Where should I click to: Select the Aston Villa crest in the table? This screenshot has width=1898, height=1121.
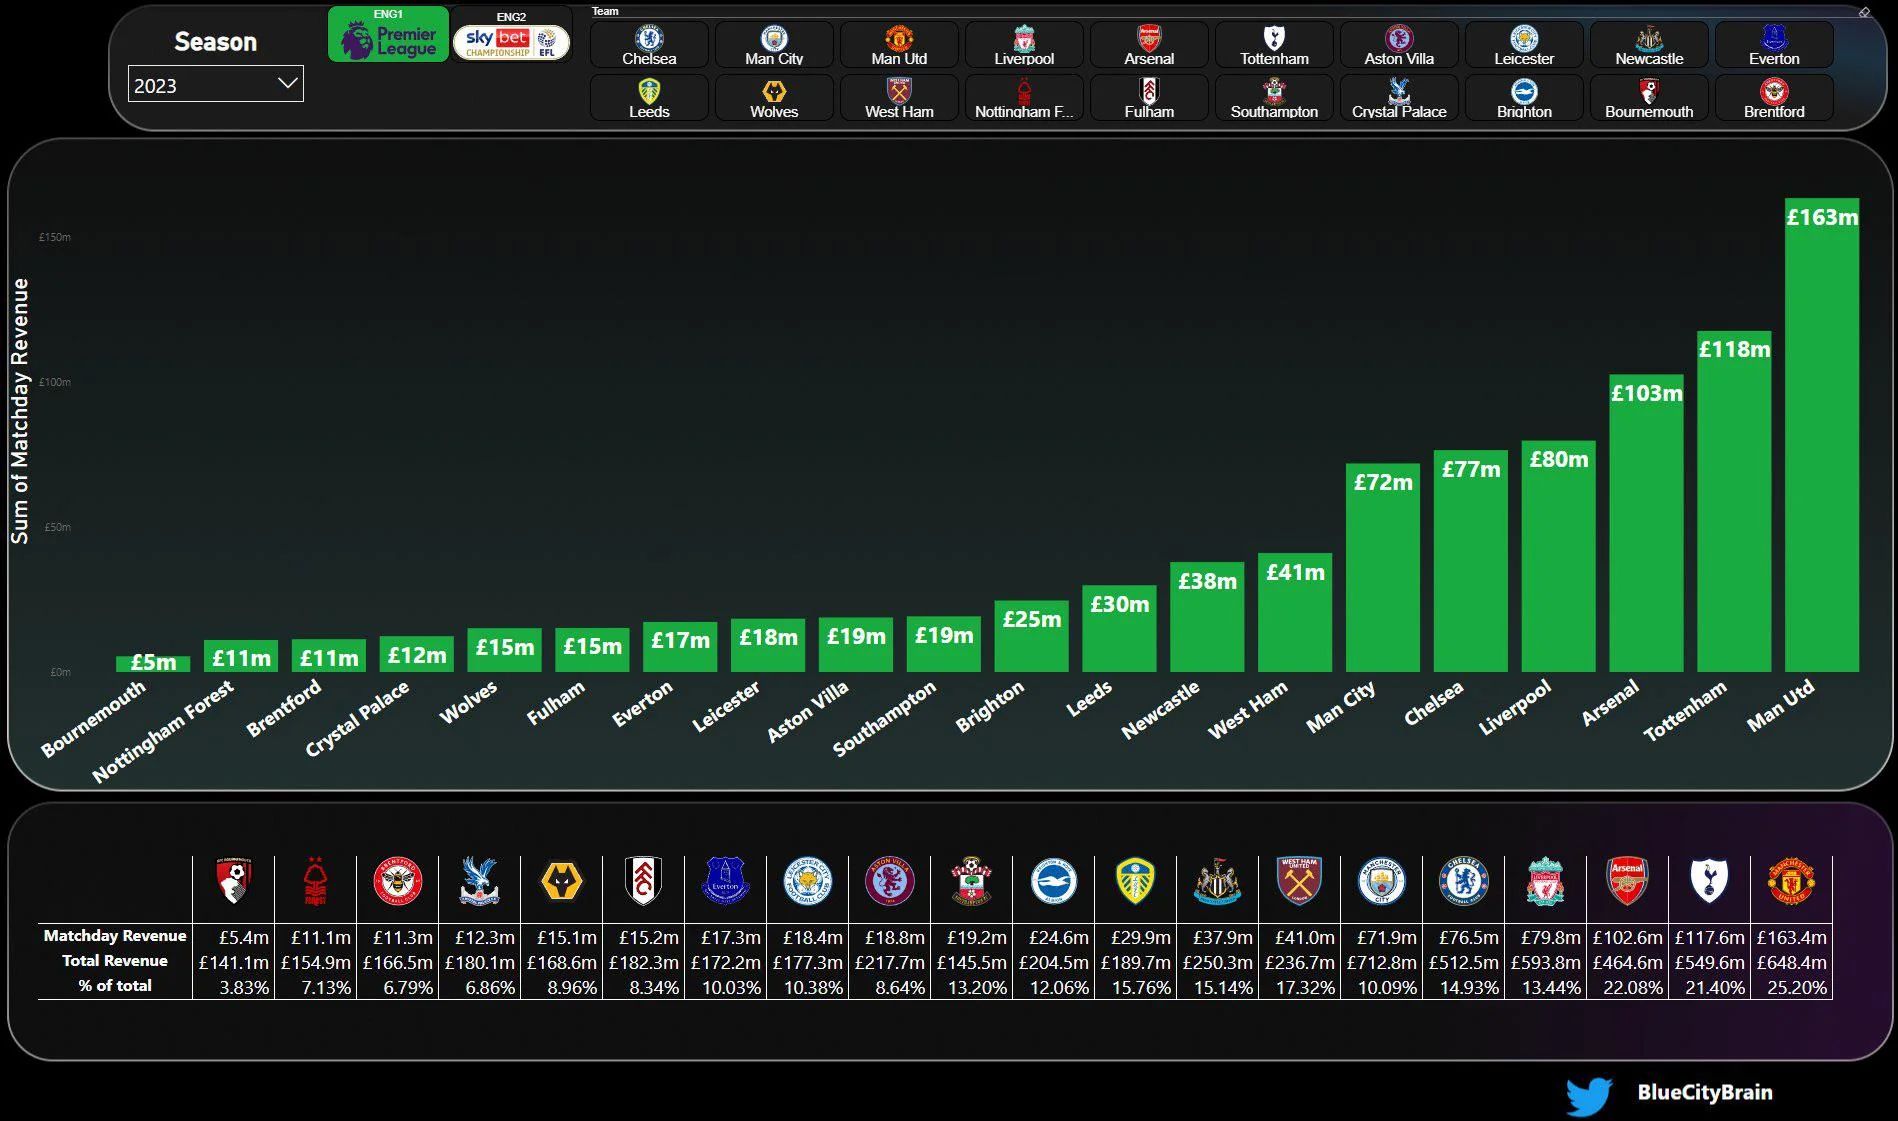pyautogui.click(x=889, y=881)
